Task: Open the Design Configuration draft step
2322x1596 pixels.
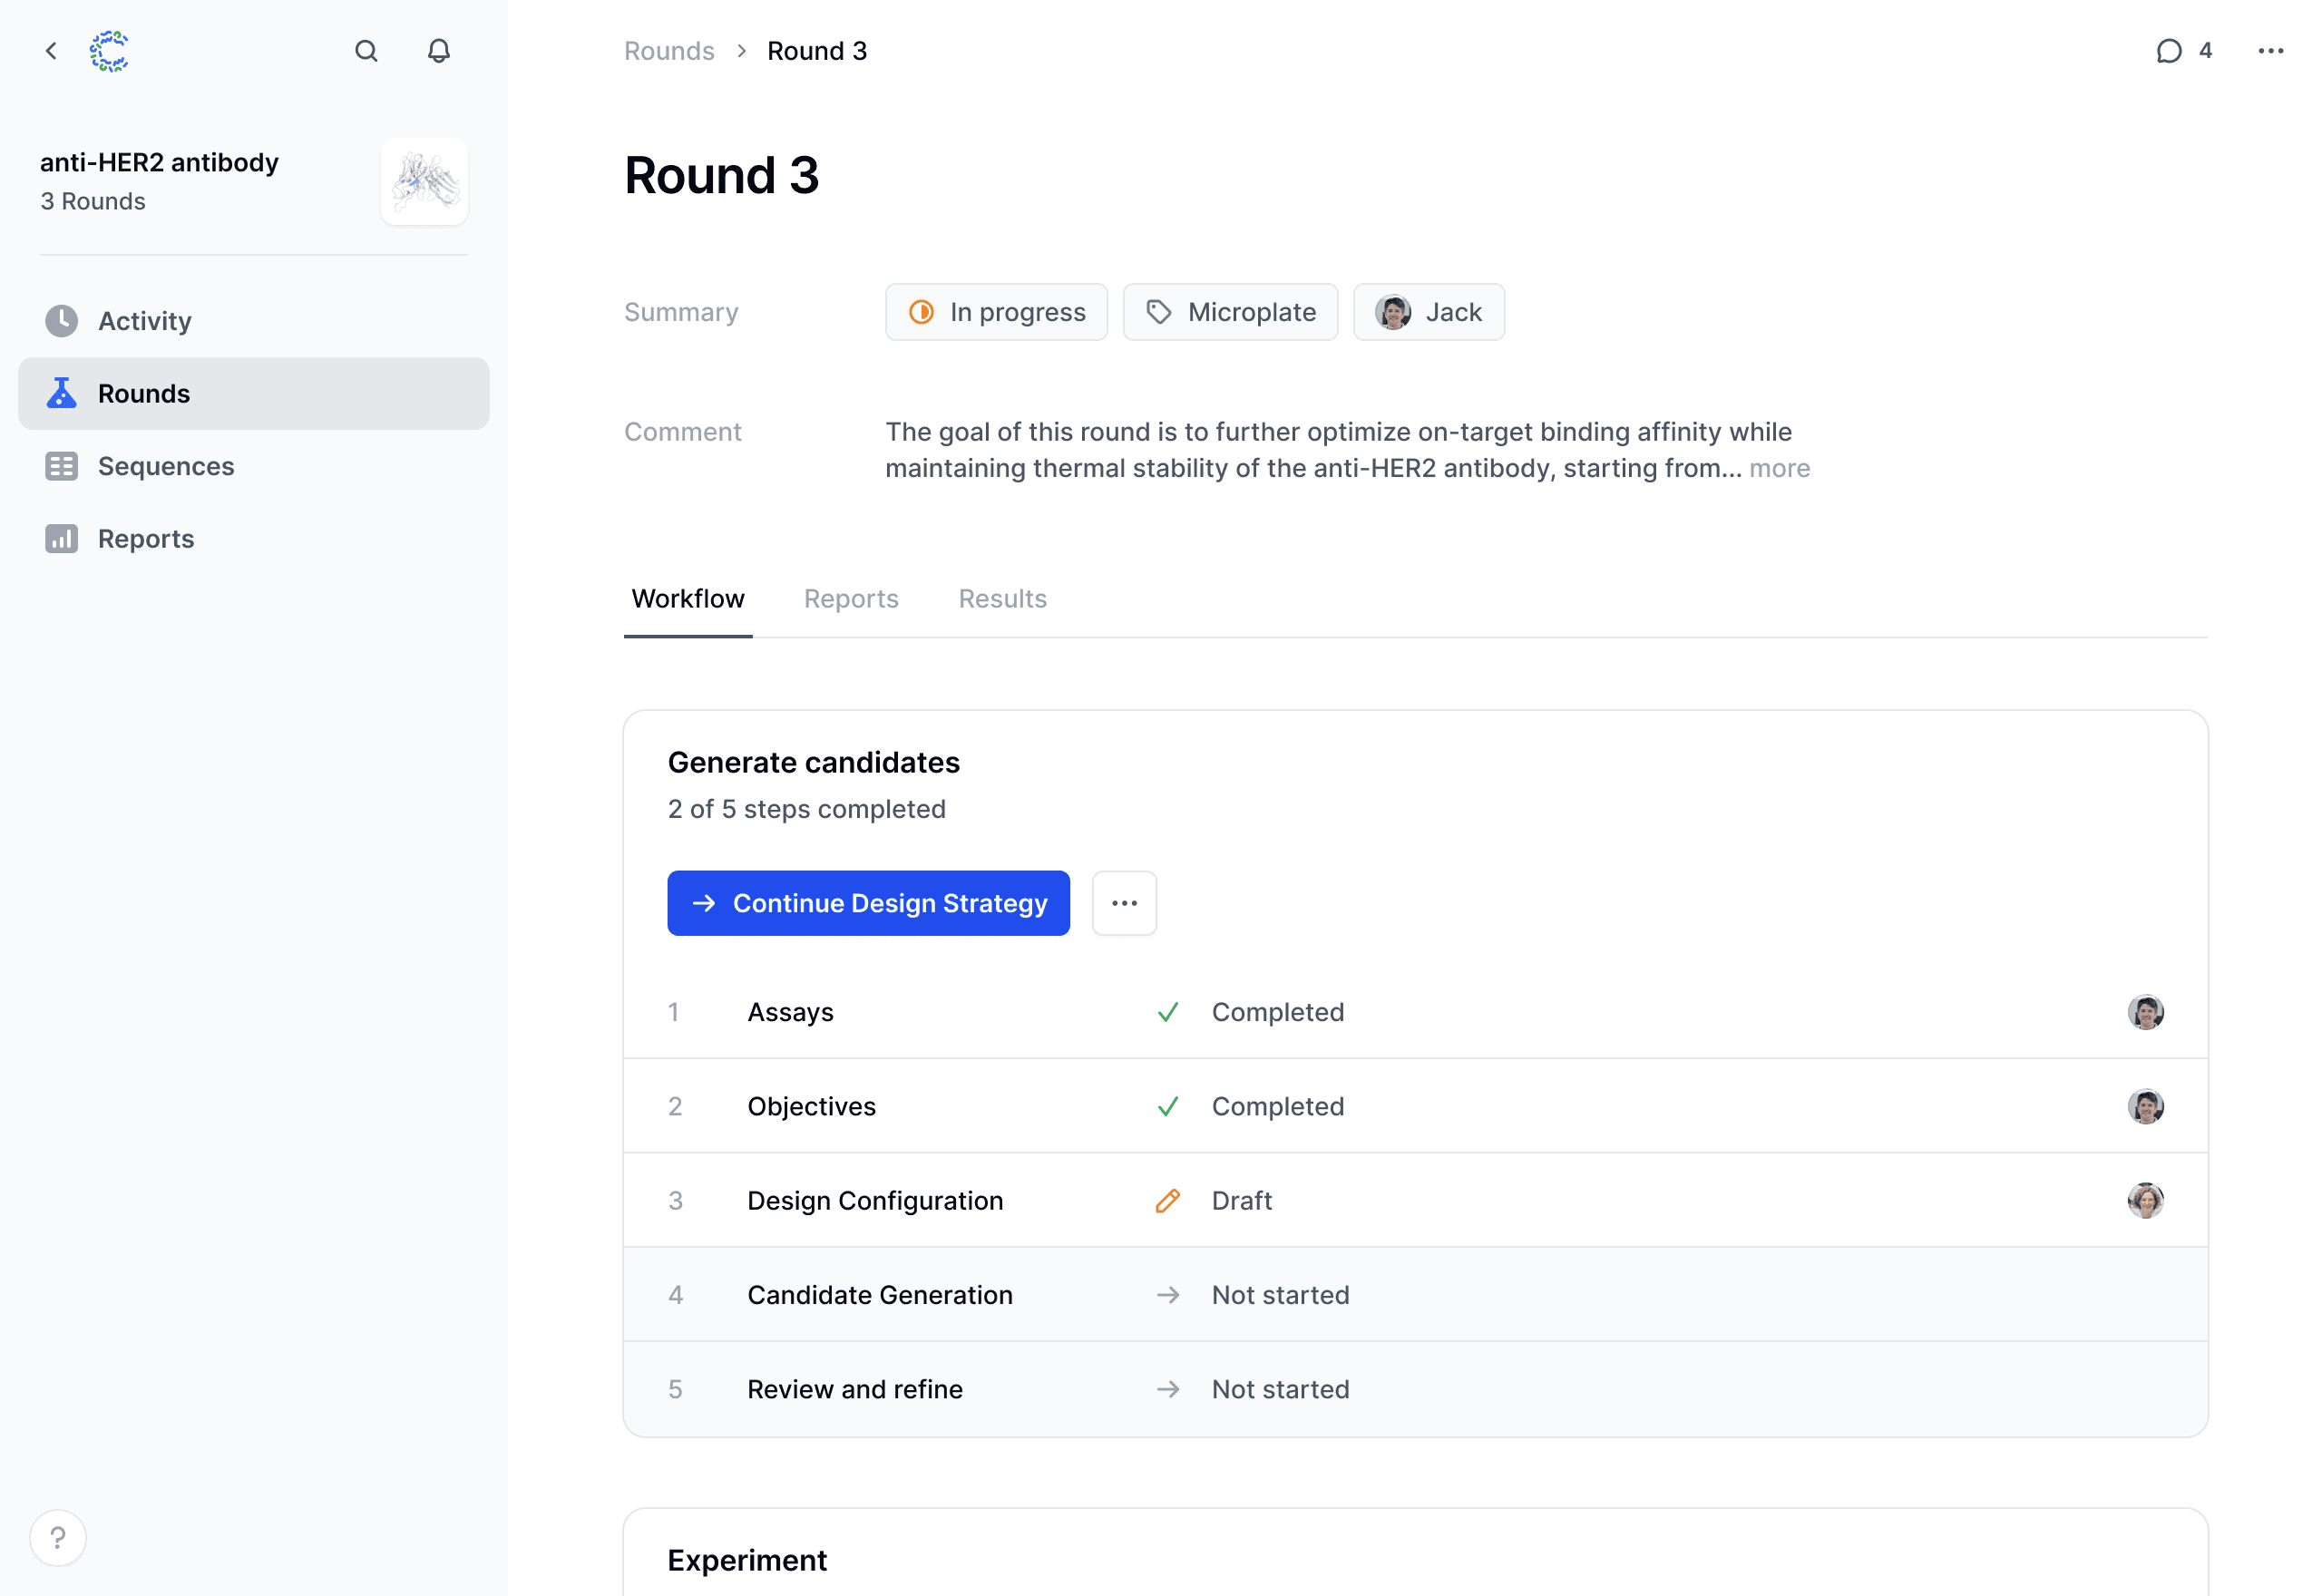Action: coord(875,1200)
